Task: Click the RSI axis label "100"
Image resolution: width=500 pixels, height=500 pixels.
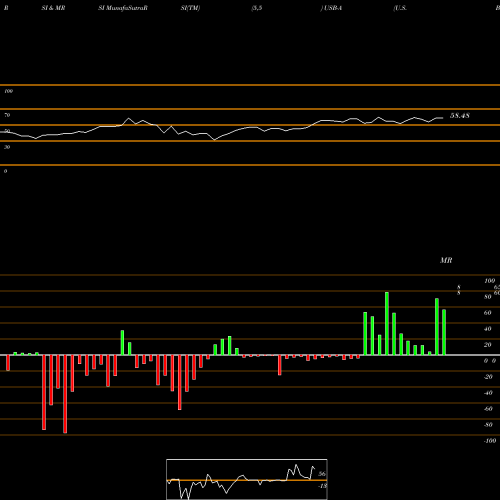Action: 8,91
